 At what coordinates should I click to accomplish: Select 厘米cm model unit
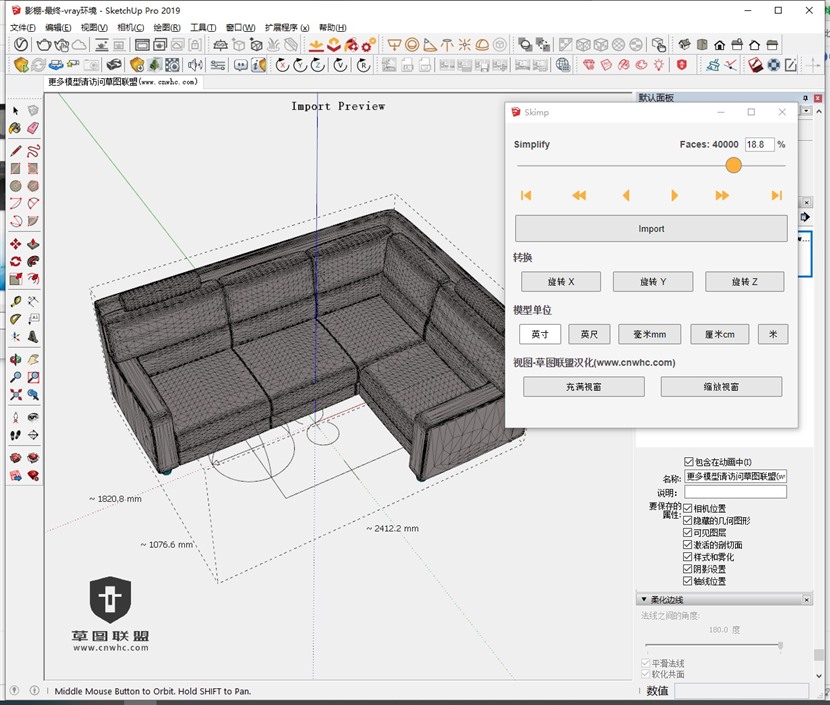click(719, 334)
